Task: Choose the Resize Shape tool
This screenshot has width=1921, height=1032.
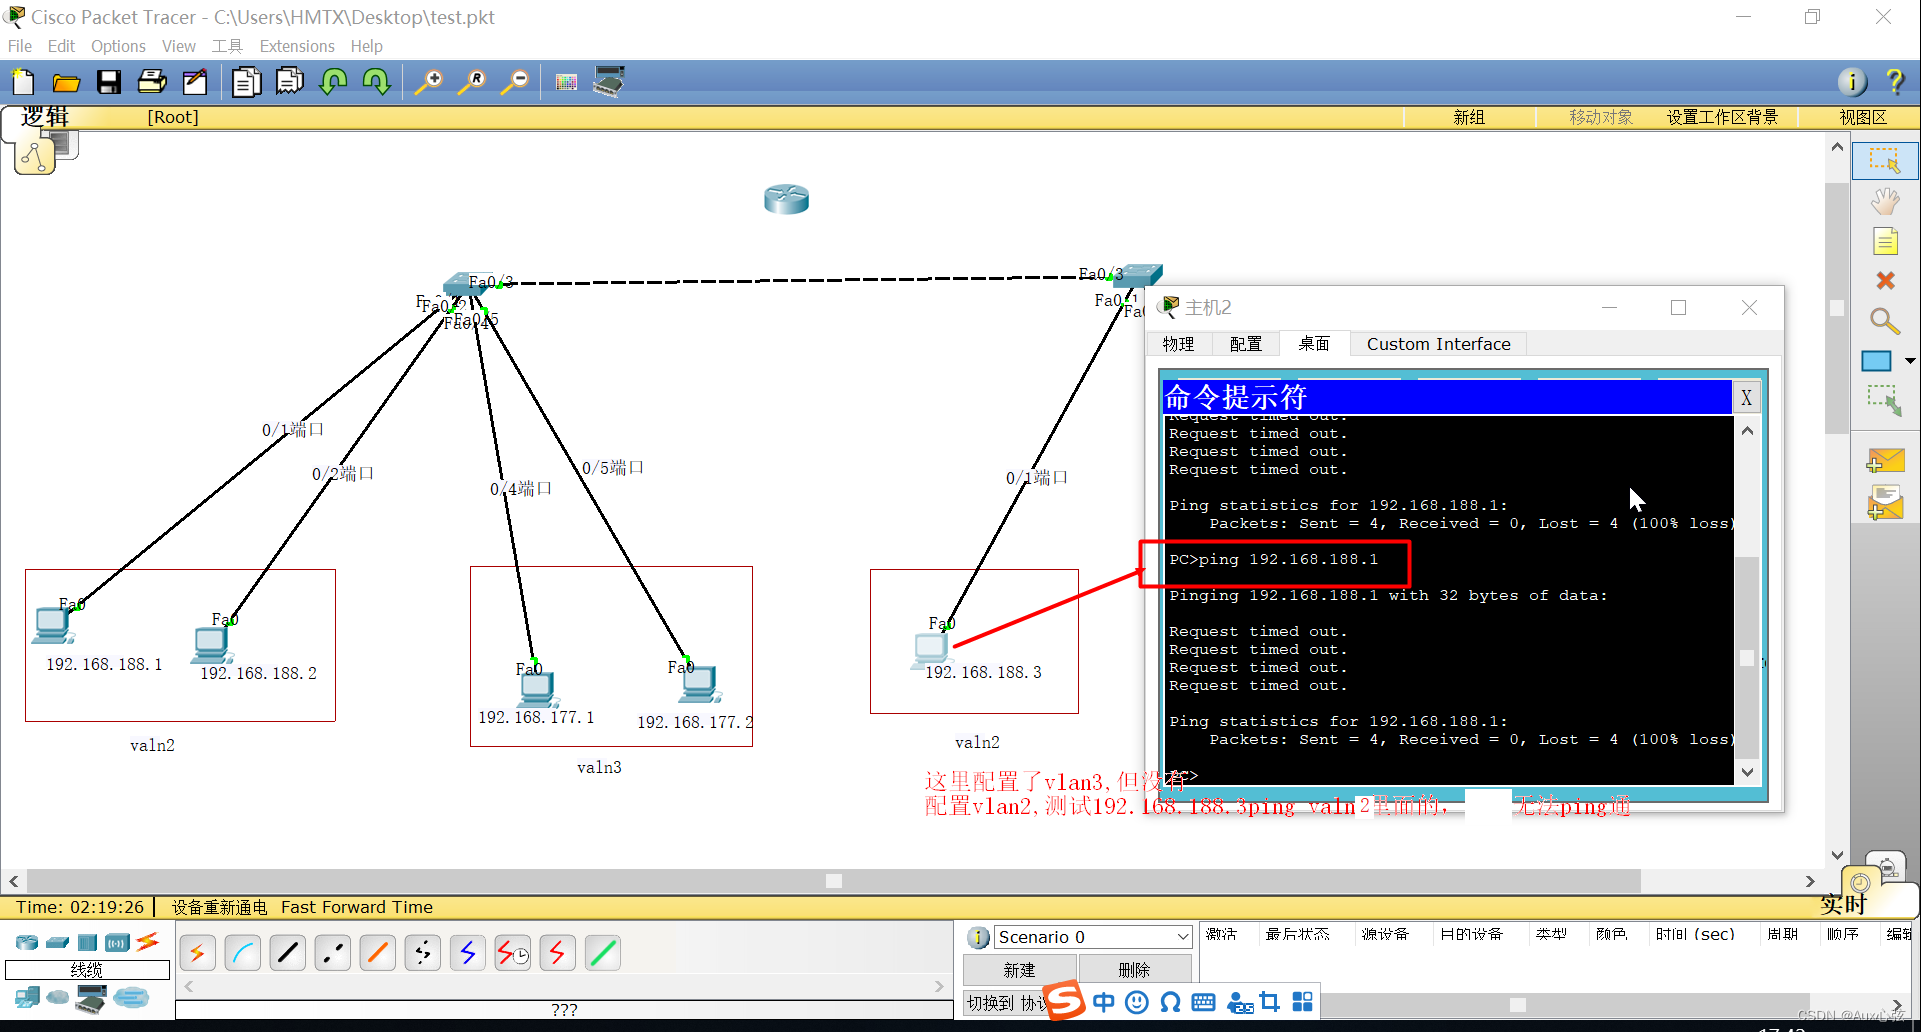Action: click(x=1885, y=401)
